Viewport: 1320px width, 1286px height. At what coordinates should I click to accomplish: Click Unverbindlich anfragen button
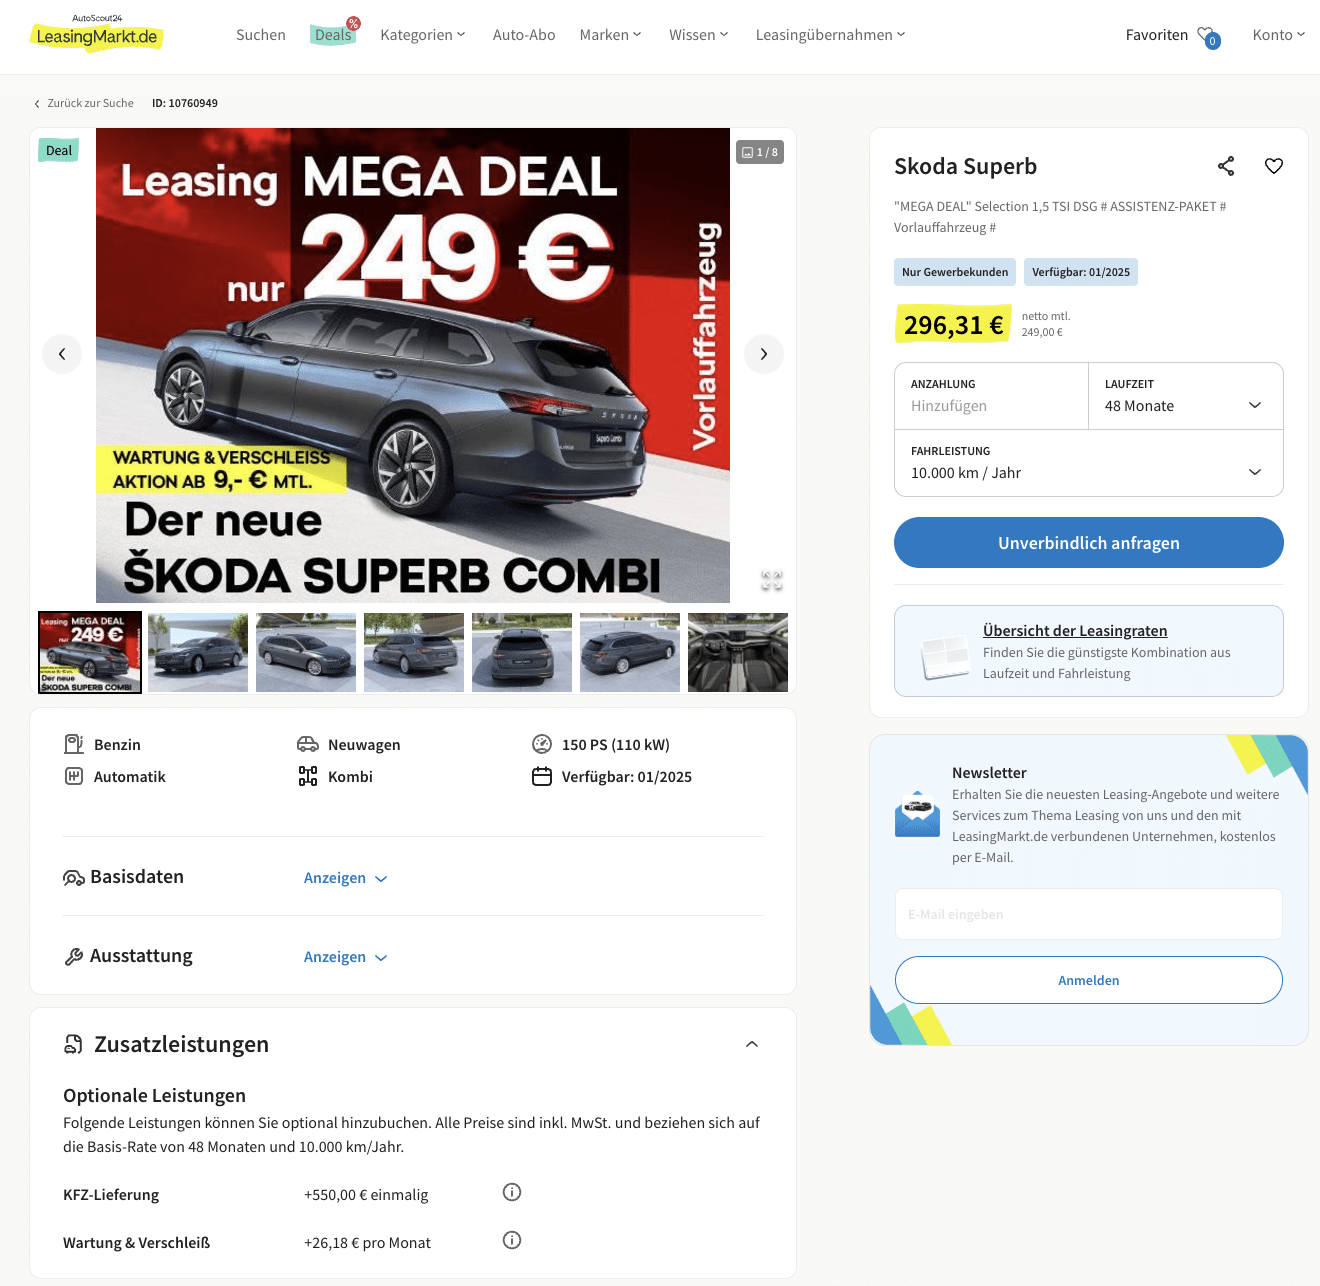(1089, 543)
